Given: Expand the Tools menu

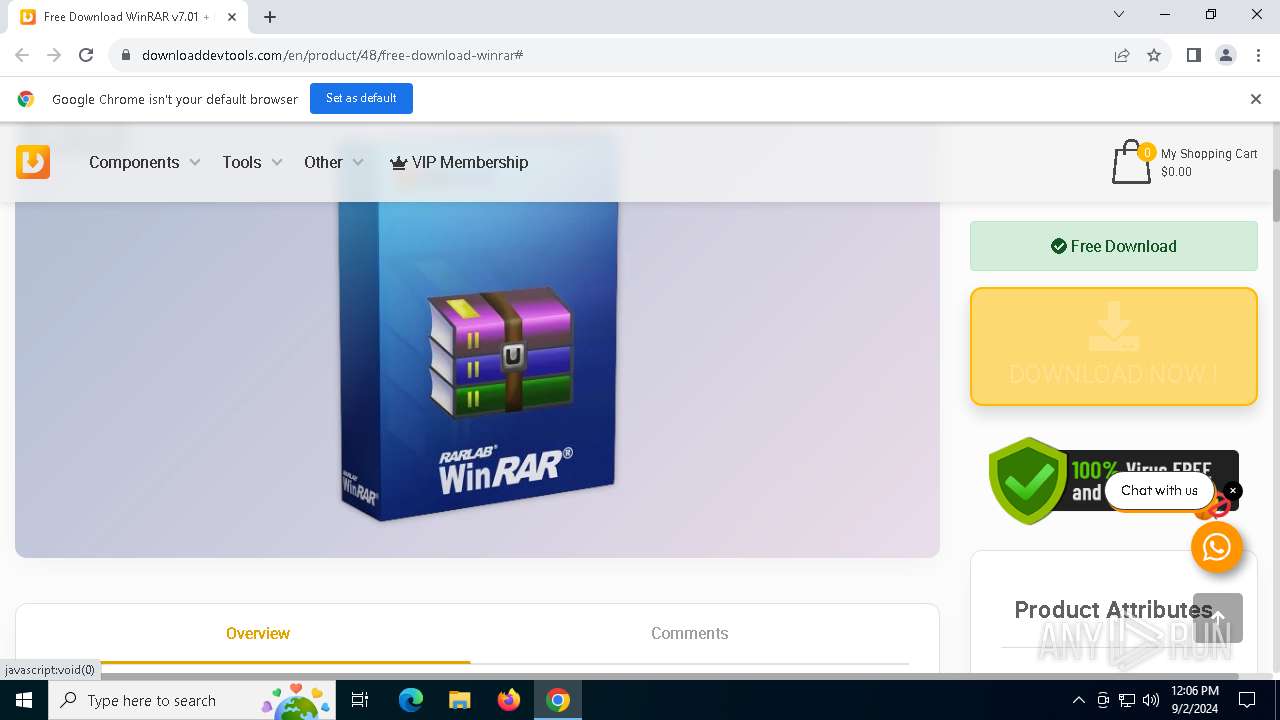Looking at the screenshot, I should (252, 162).
